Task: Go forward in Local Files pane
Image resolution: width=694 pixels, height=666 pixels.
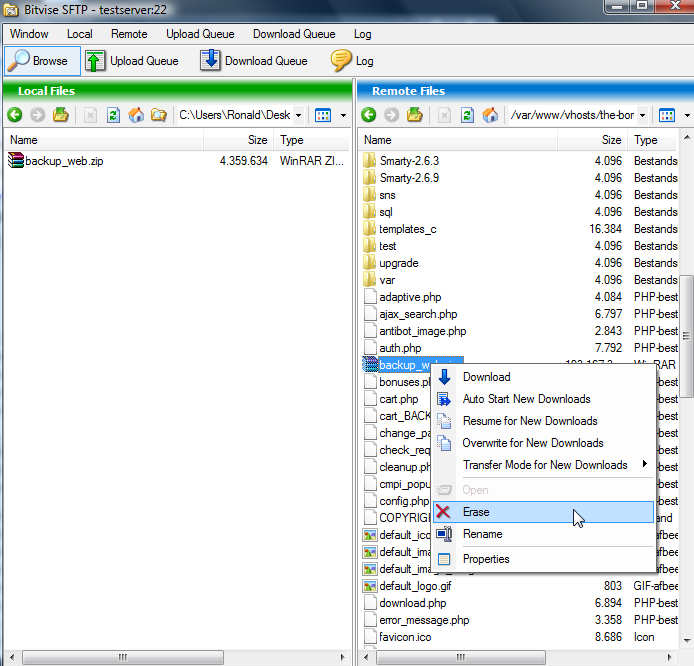Action: [38, 115]
